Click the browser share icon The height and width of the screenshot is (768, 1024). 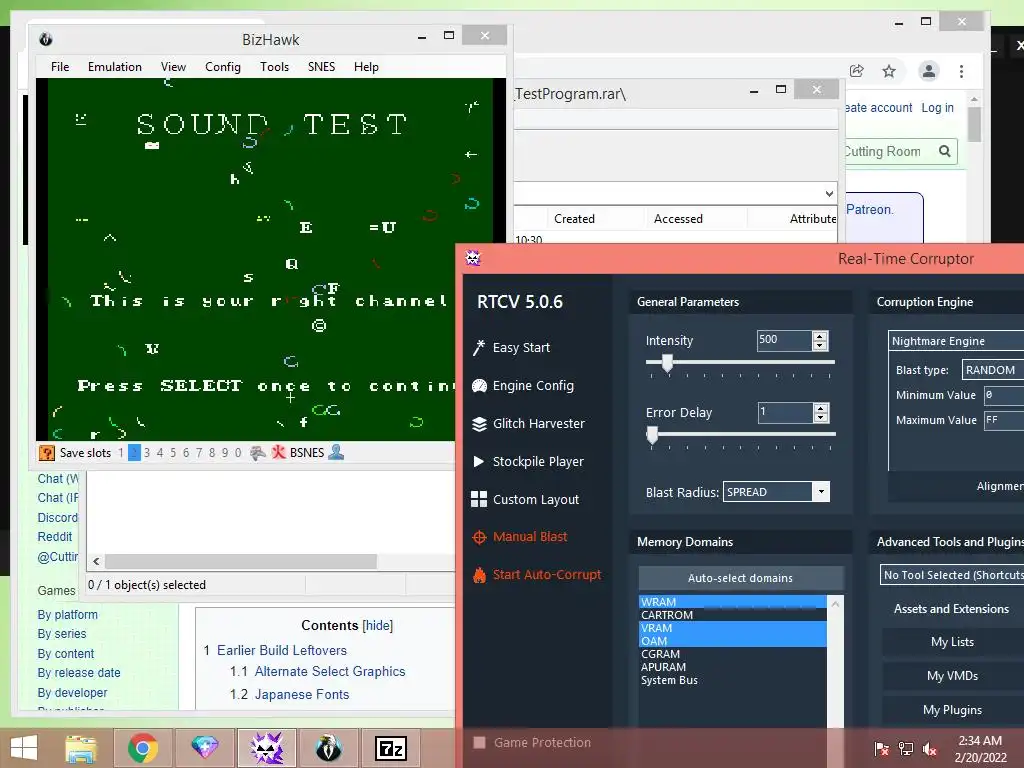pyautogui.click(x=857, y=71)
